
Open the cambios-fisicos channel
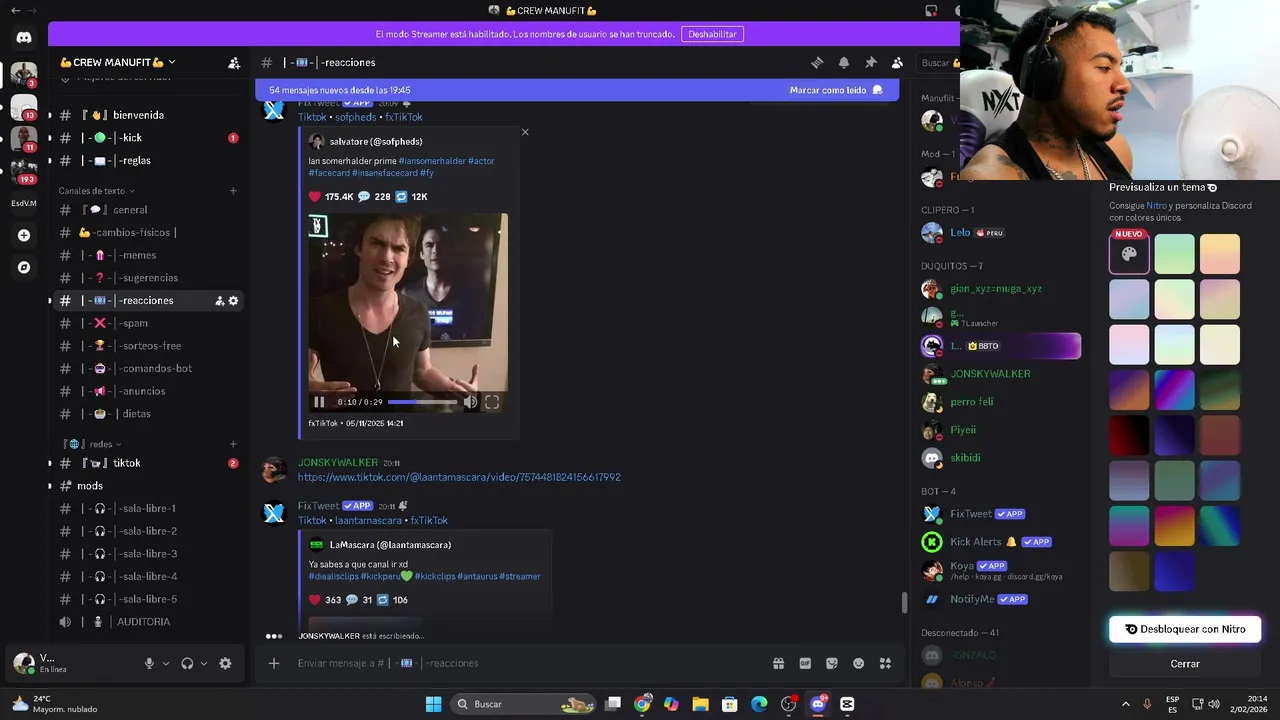pyautogui.click(x=148, y=233)
